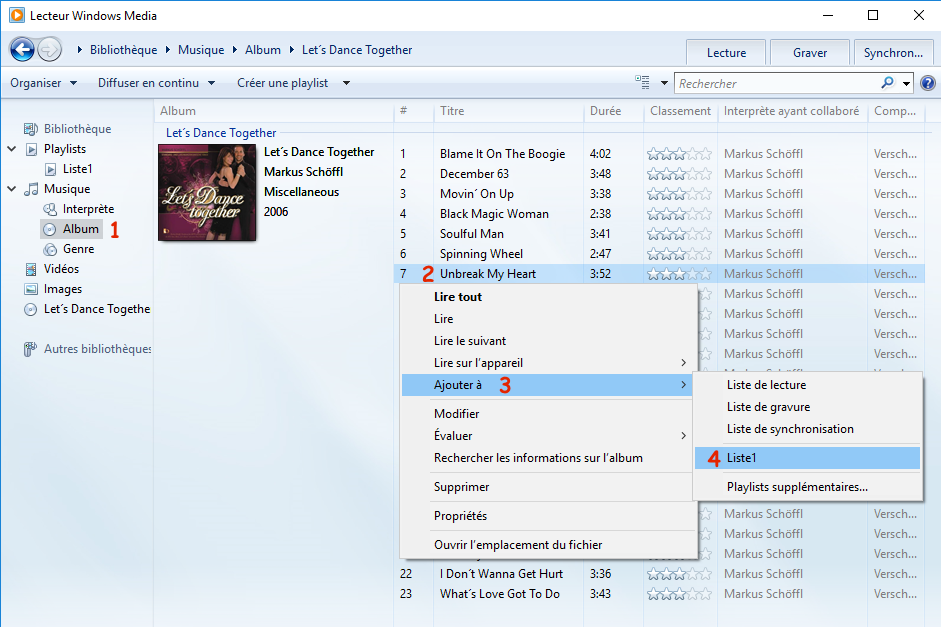Click the Let's Dance Together album cover
The image size is (941, 627).
pos(207,193)
